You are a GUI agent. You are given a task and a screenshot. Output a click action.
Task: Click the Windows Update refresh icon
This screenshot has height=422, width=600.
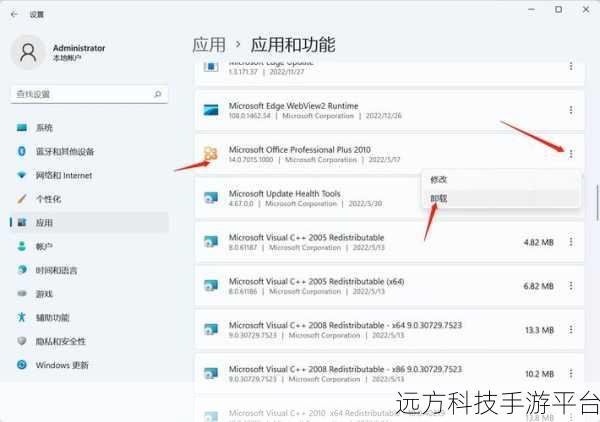(x=22, y=365)
